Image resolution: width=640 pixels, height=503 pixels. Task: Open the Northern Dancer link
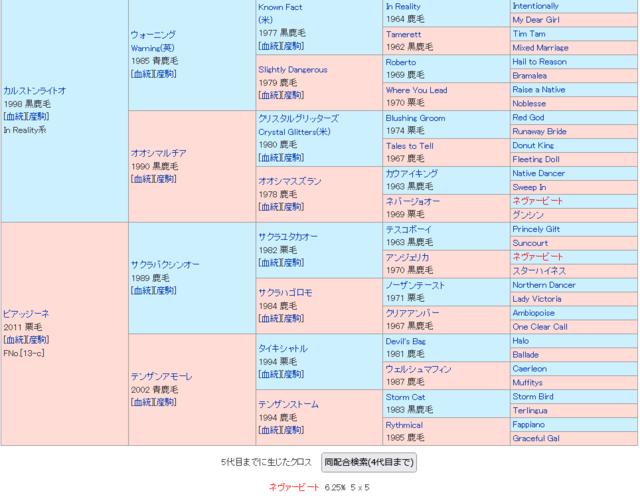[544, 285]
